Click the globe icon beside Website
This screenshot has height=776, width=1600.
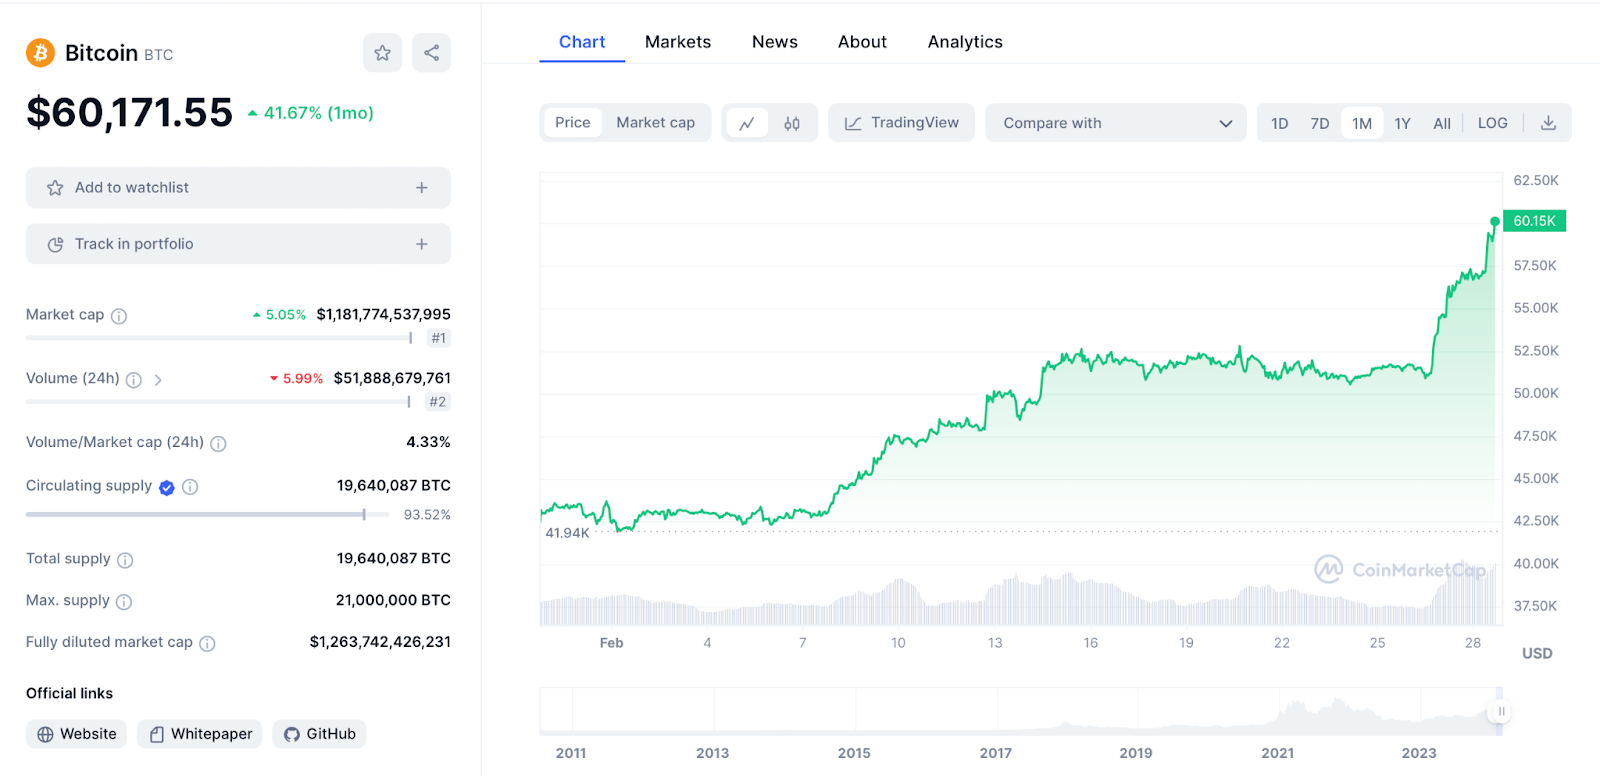(45, 734)
